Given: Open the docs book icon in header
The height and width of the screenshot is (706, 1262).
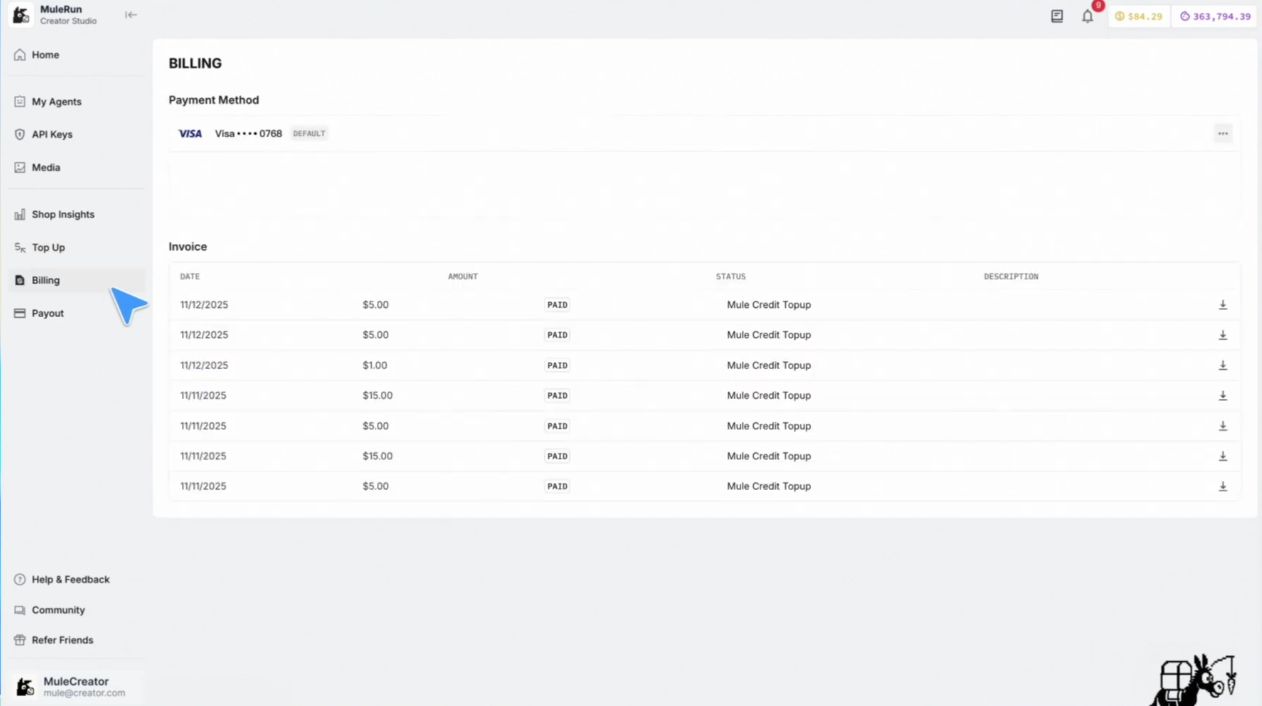Looking at the screenshot, I should tap(1057, 16).
